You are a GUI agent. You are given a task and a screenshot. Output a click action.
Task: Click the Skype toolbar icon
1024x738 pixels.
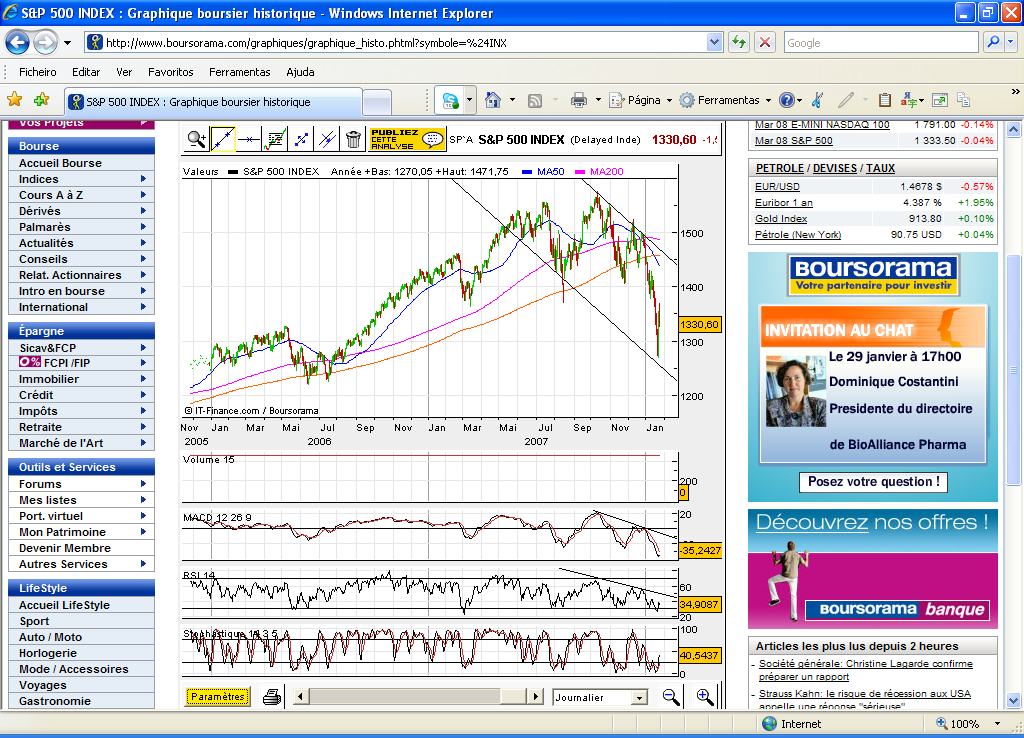point(450,100)
